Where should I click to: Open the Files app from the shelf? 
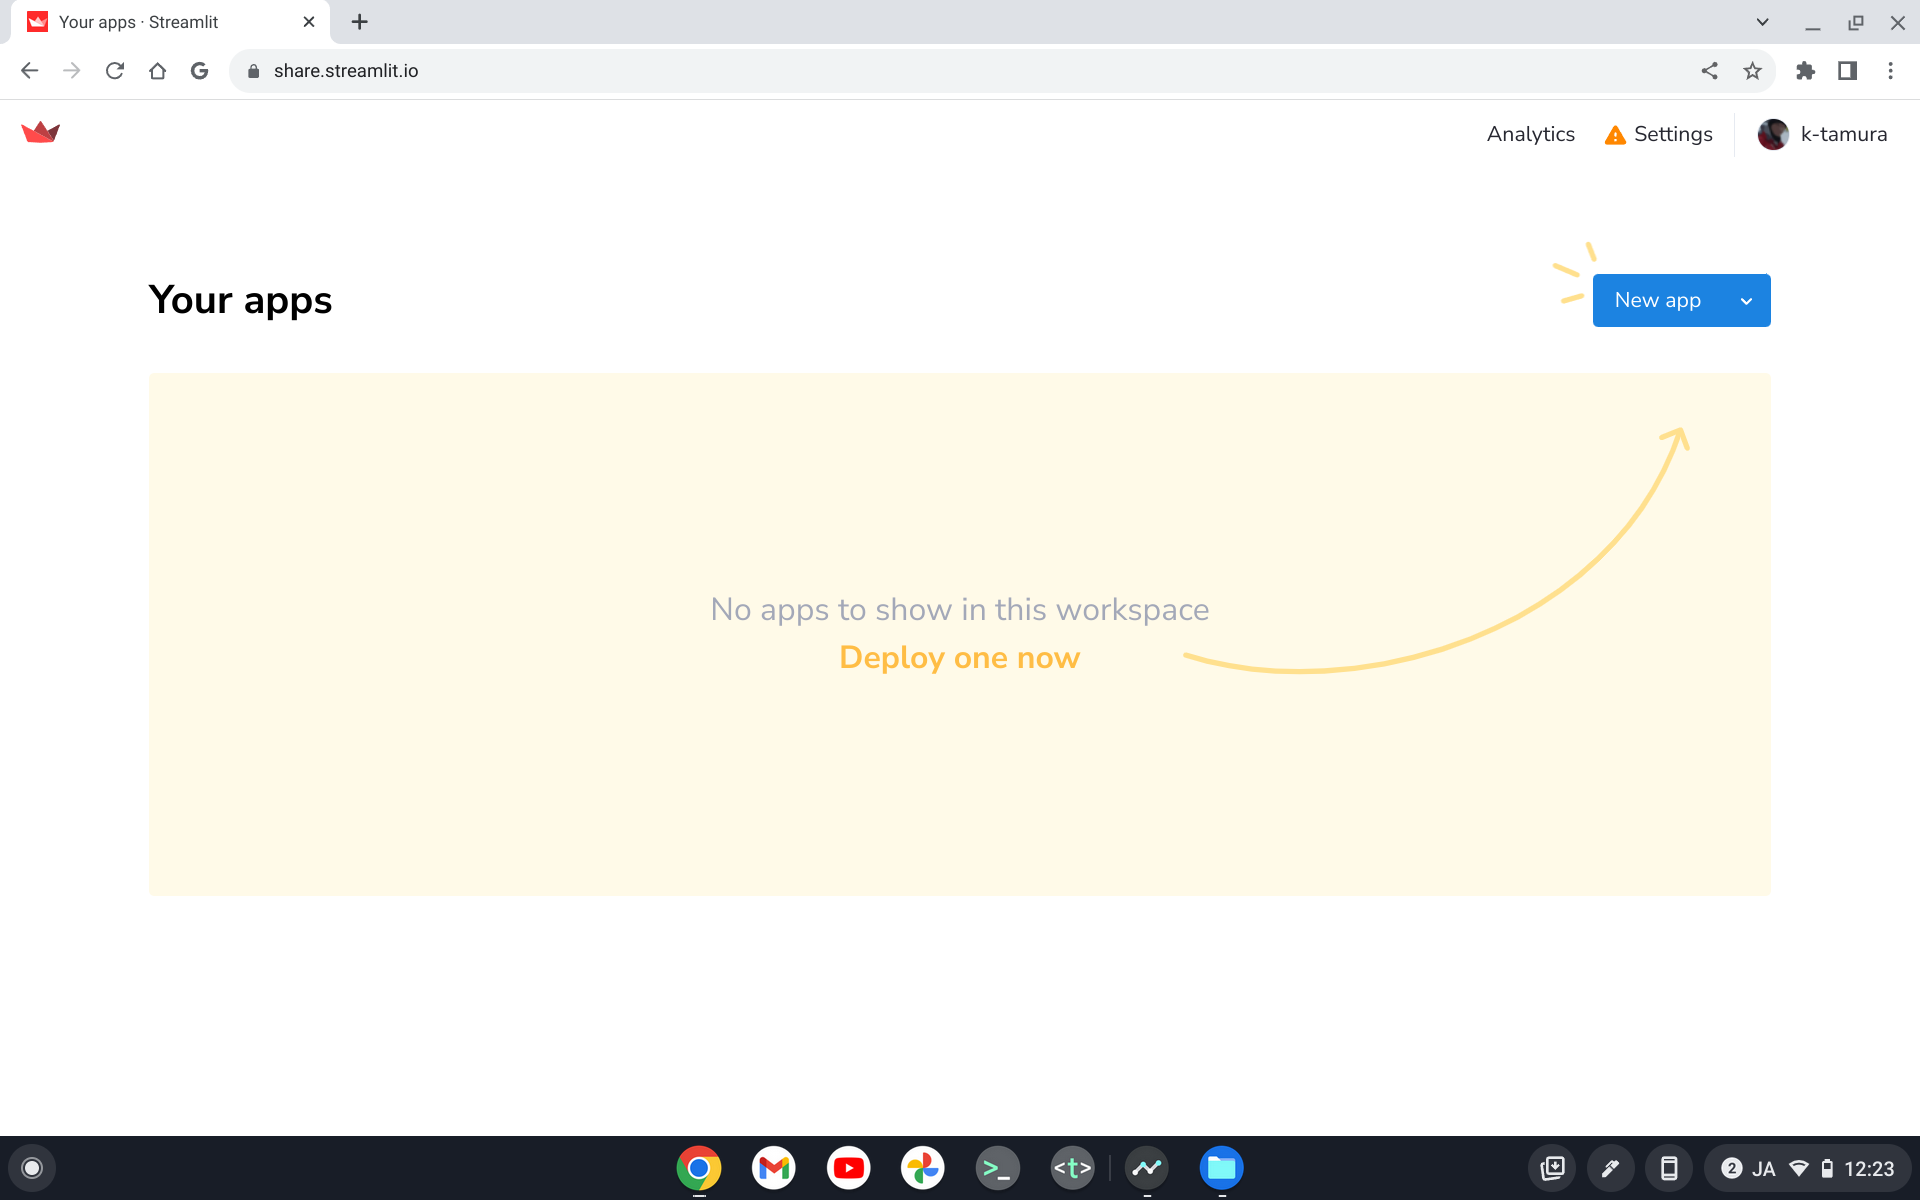pos(1221,1167)
